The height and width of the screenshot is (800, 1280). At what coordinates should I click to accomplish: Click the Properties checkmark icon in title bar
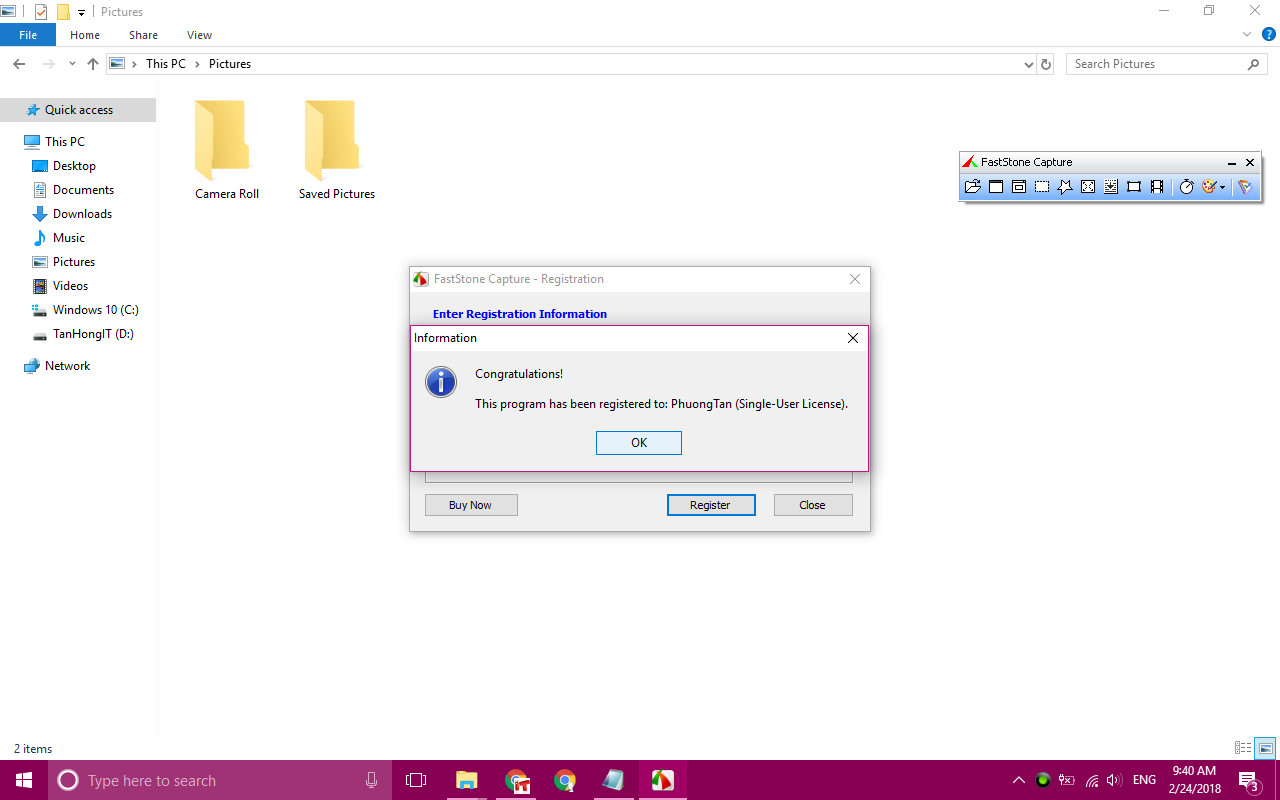(41, 12)
